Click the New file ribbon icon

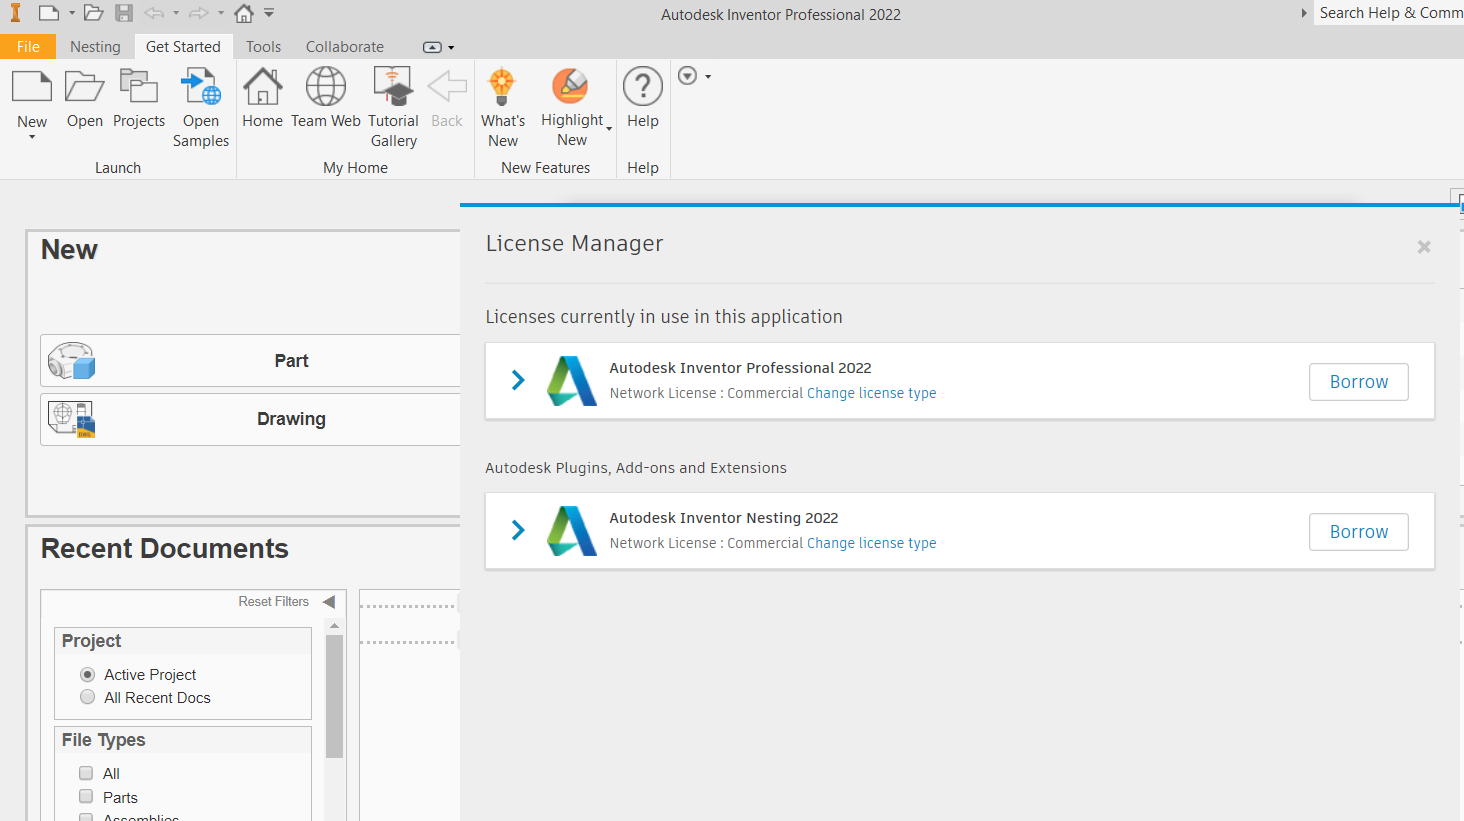32,87
